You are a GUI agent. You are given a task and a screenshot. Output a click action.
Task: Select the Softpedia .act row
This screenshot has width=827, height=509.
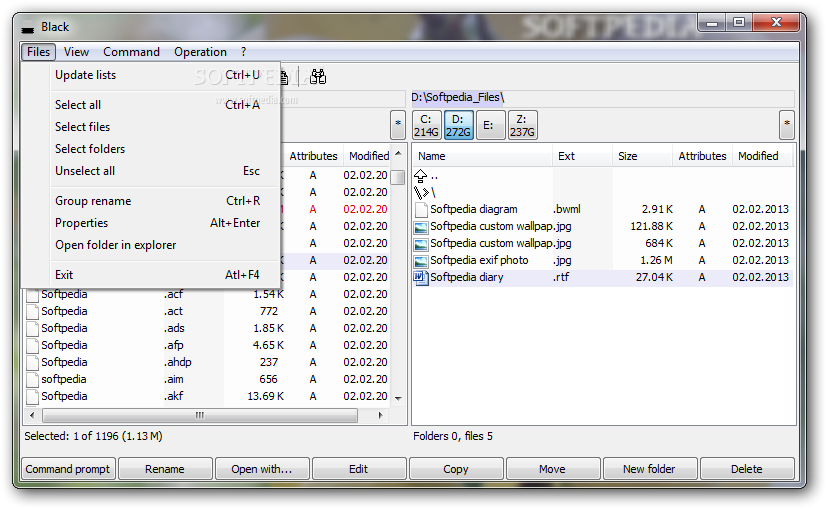click(207, 312)
